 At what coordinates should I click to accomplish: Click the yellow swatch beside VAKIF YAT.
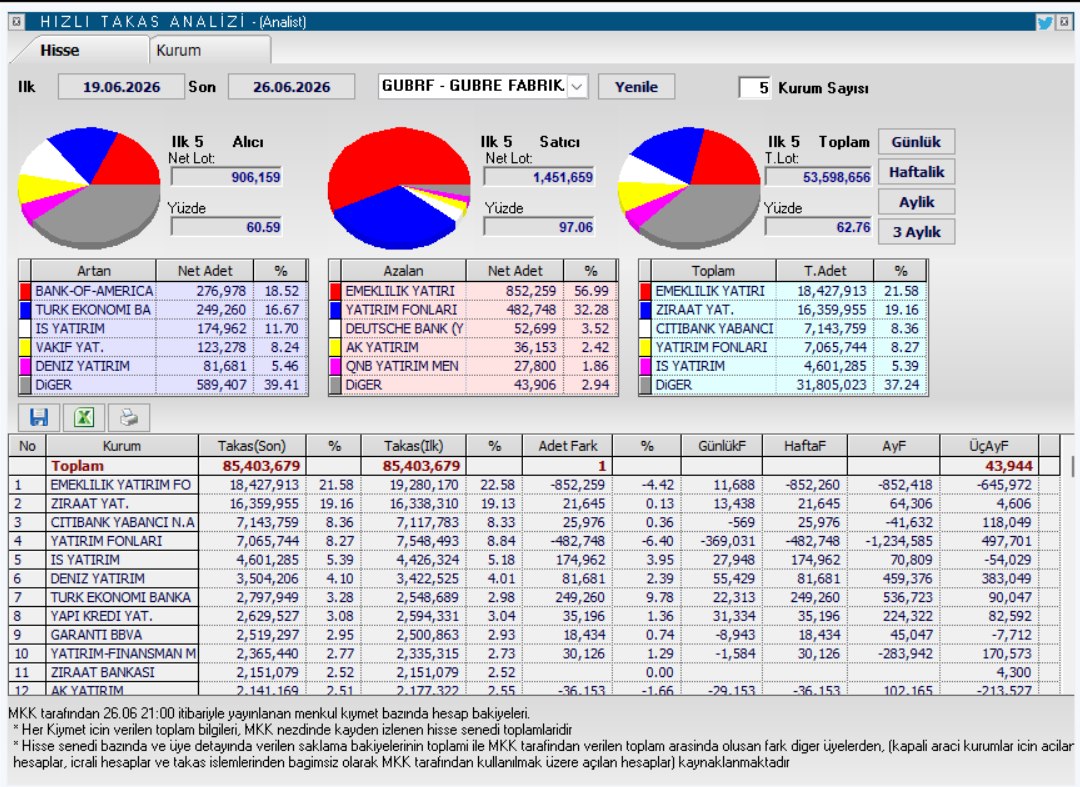(x=25, y=347)
